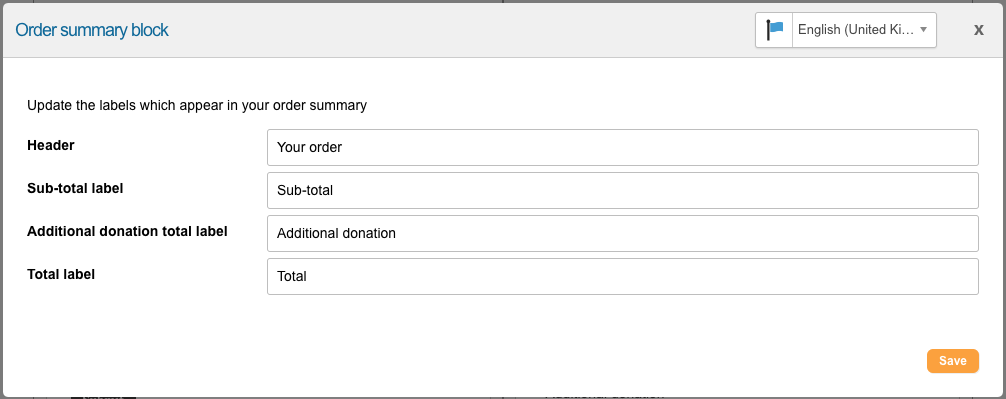Click the grey dialog header bar background
The image size is (1006, 399).
pyautogui.click(x=449, y=30)
